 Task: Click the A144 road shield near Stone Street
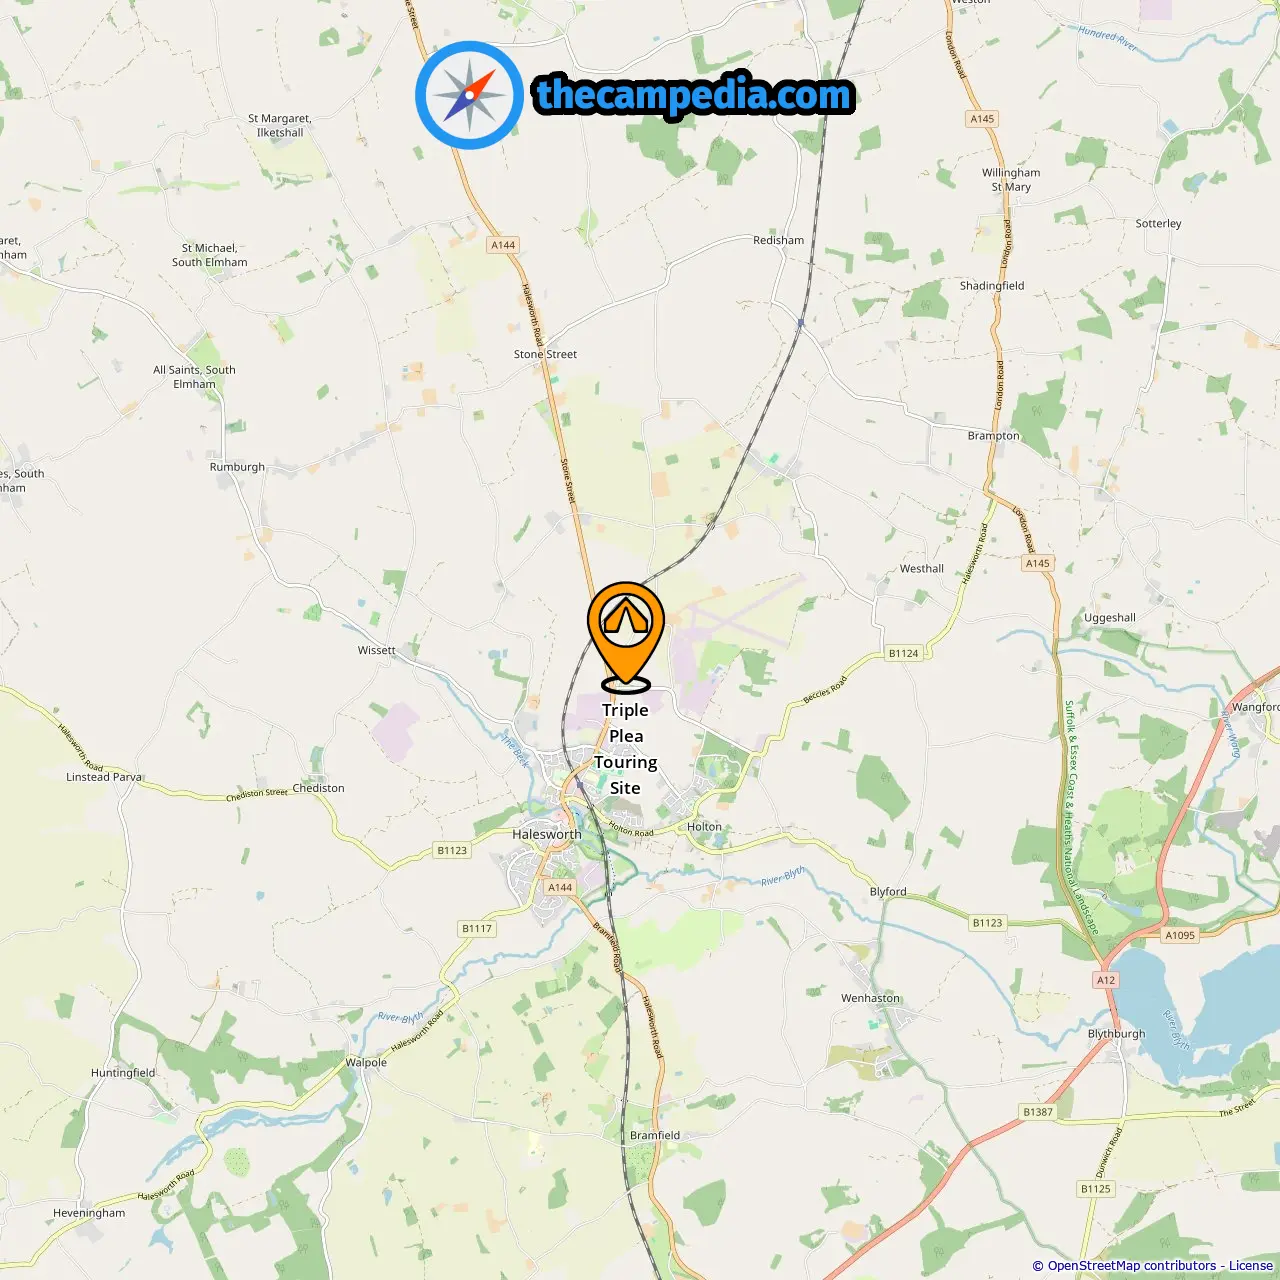(503, 245)
